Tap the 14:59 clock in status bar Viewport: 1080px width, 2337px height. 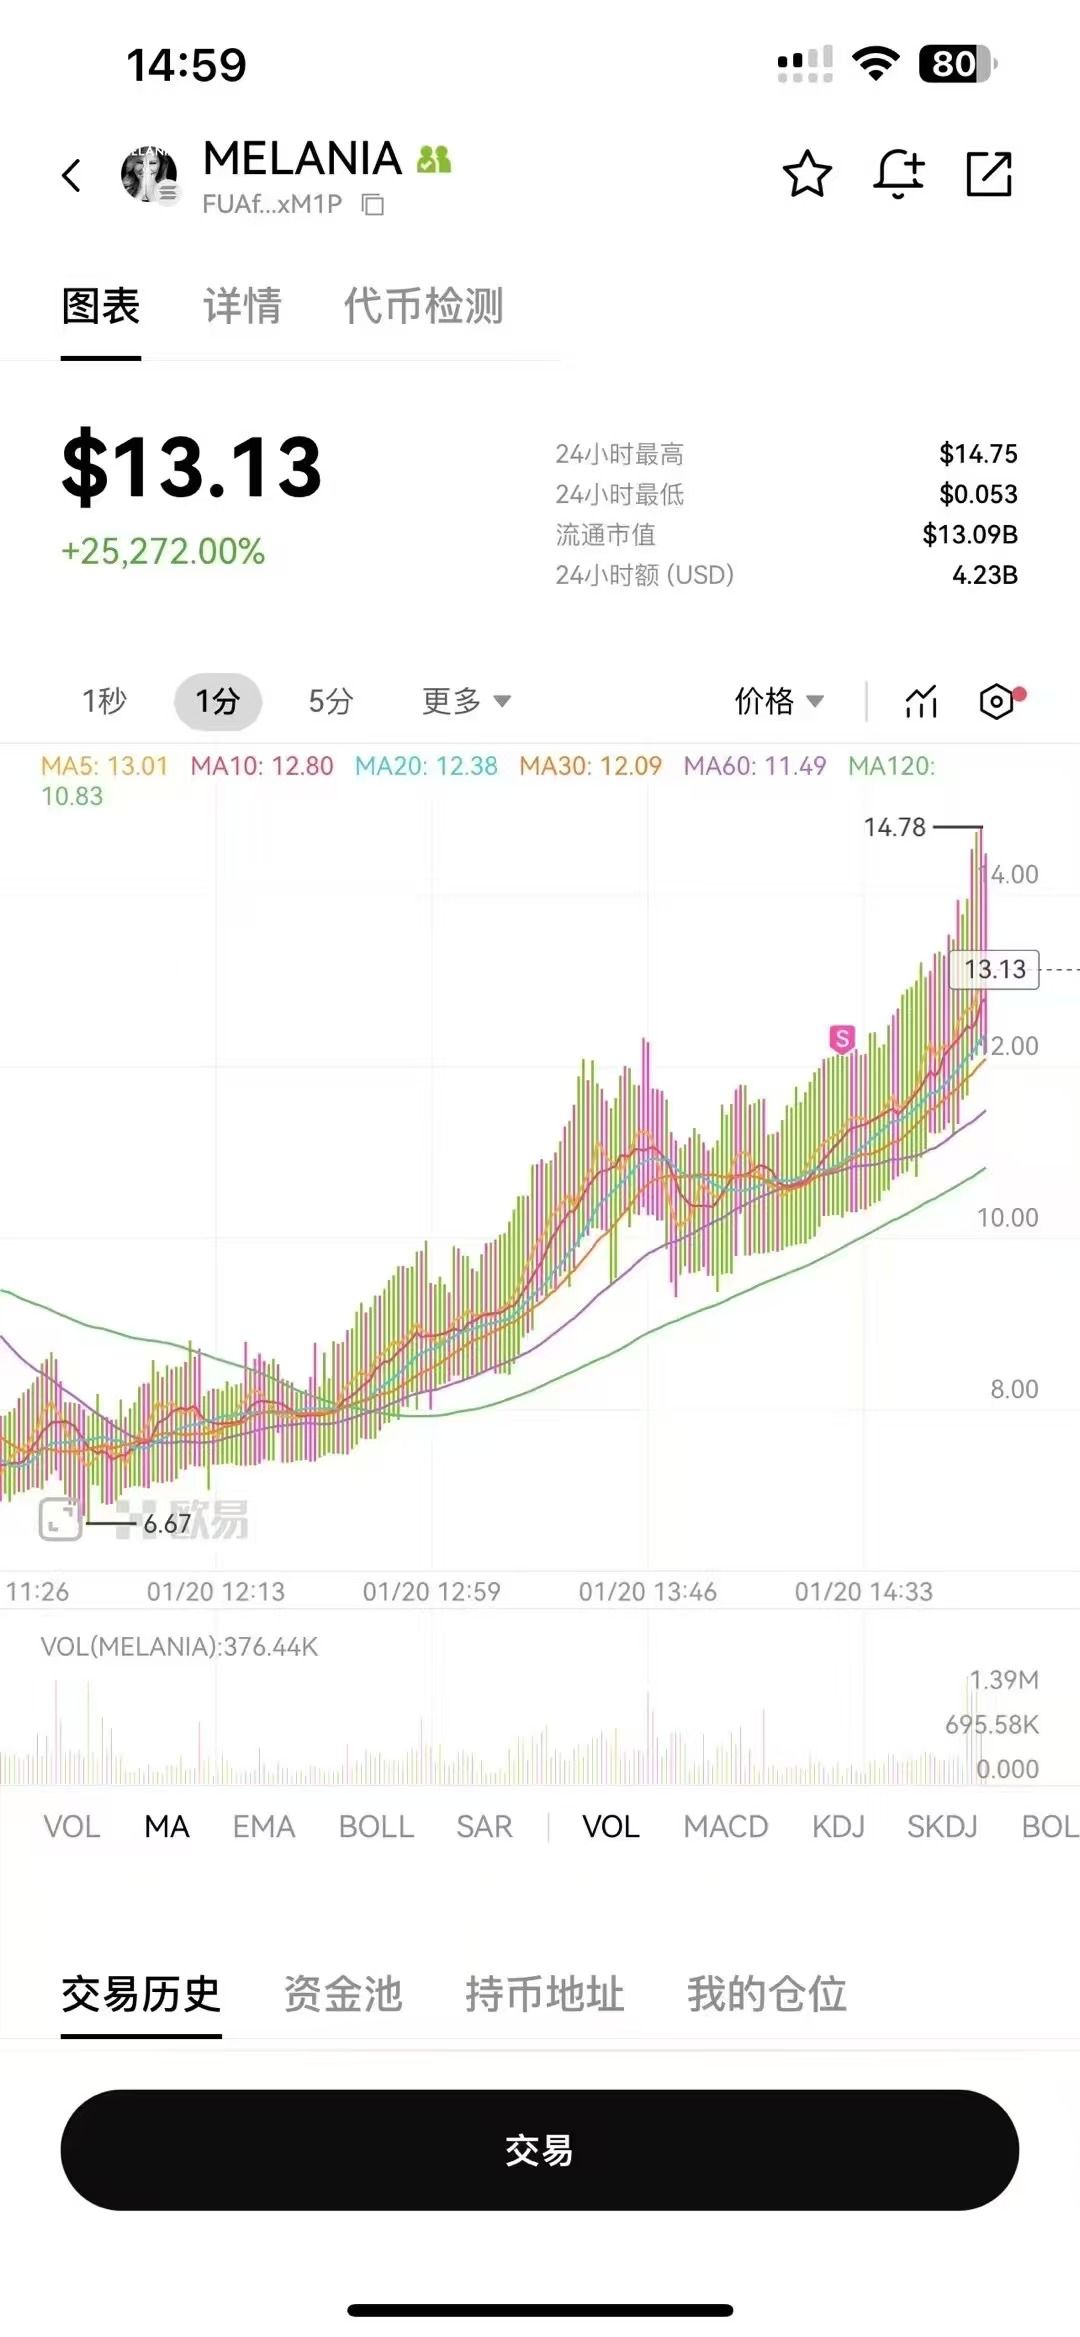click(x=186, y=65)
